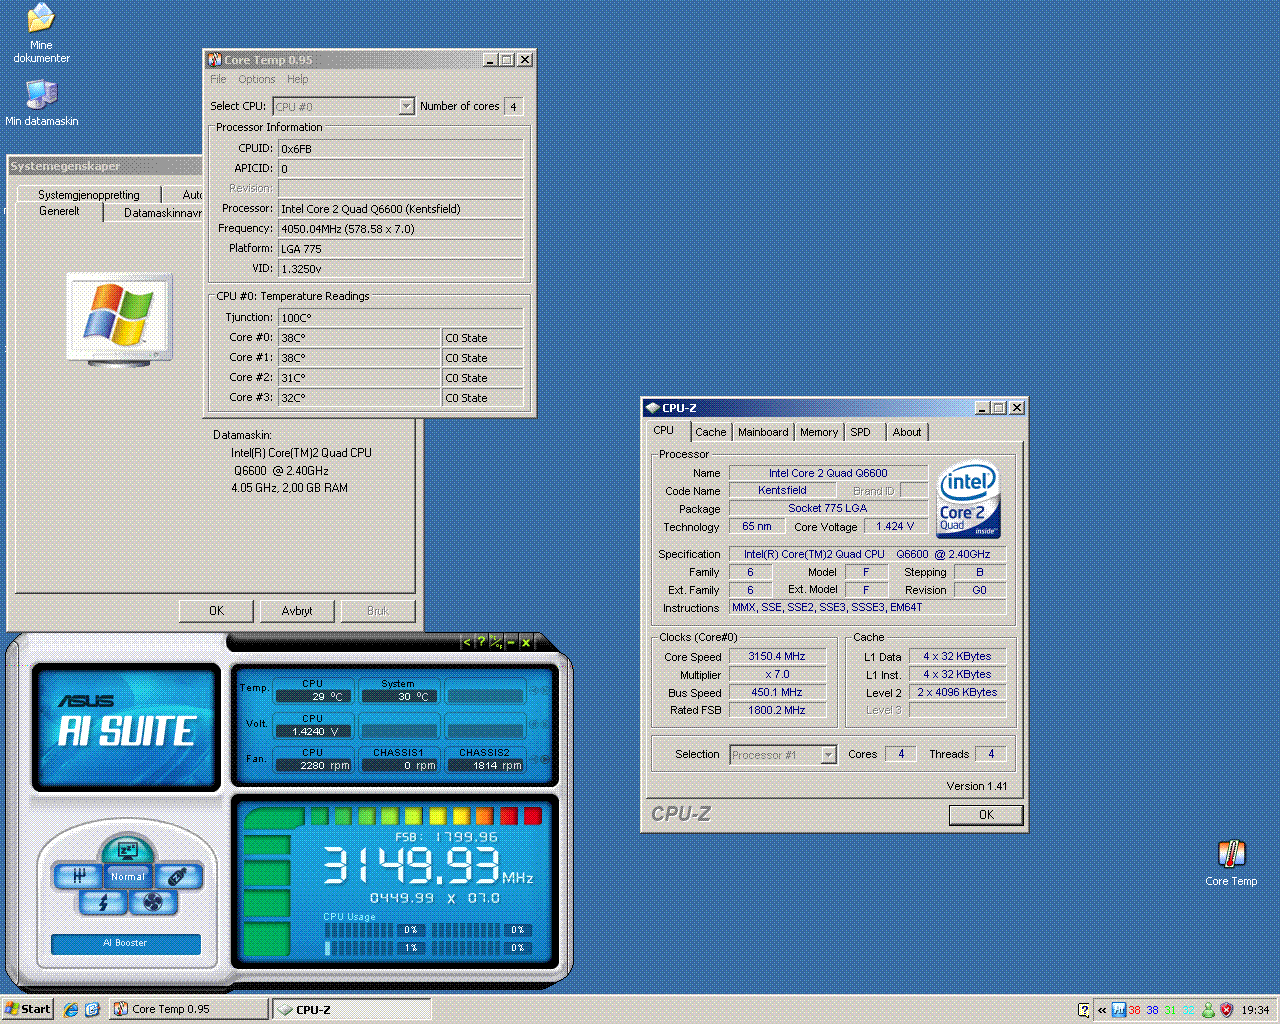Click the Tjunction 100C° value
The image size is (1280, 1024).
pos(401,318)
